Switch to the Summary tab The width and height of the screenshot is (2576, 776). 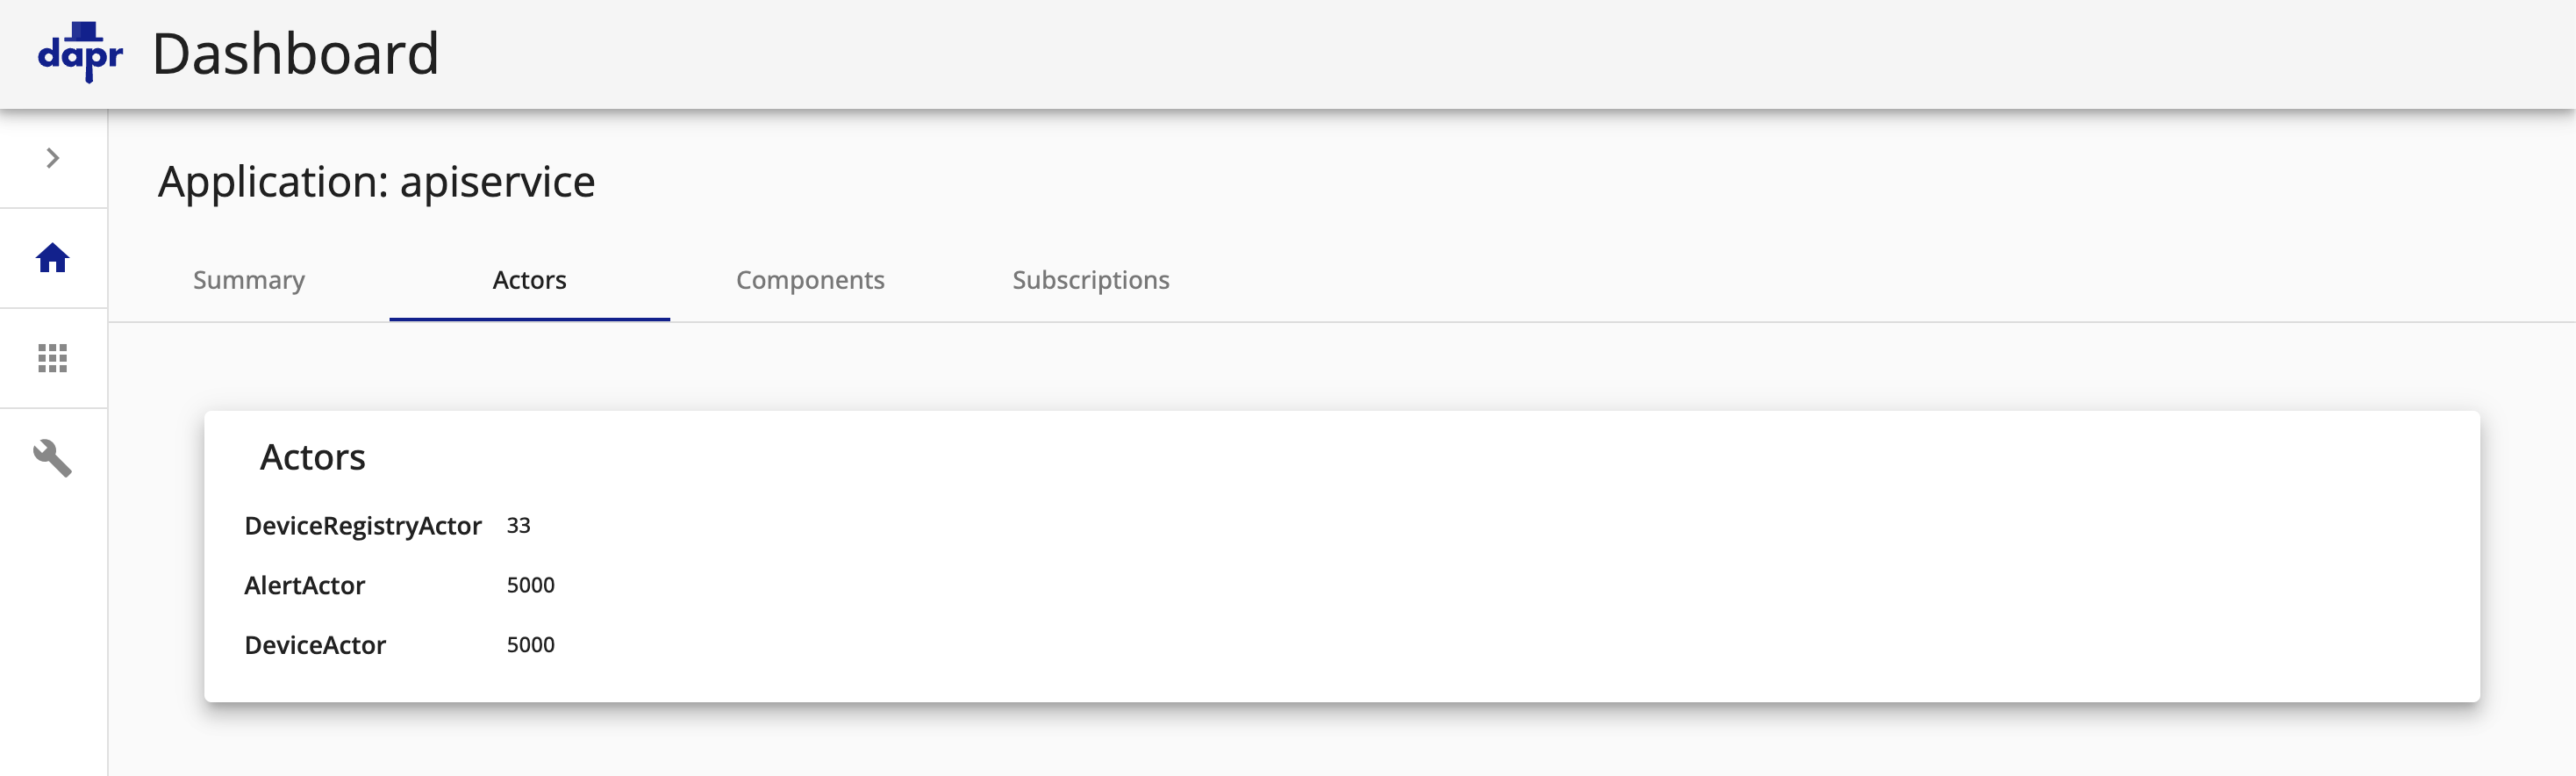click(x=249, y=280)
